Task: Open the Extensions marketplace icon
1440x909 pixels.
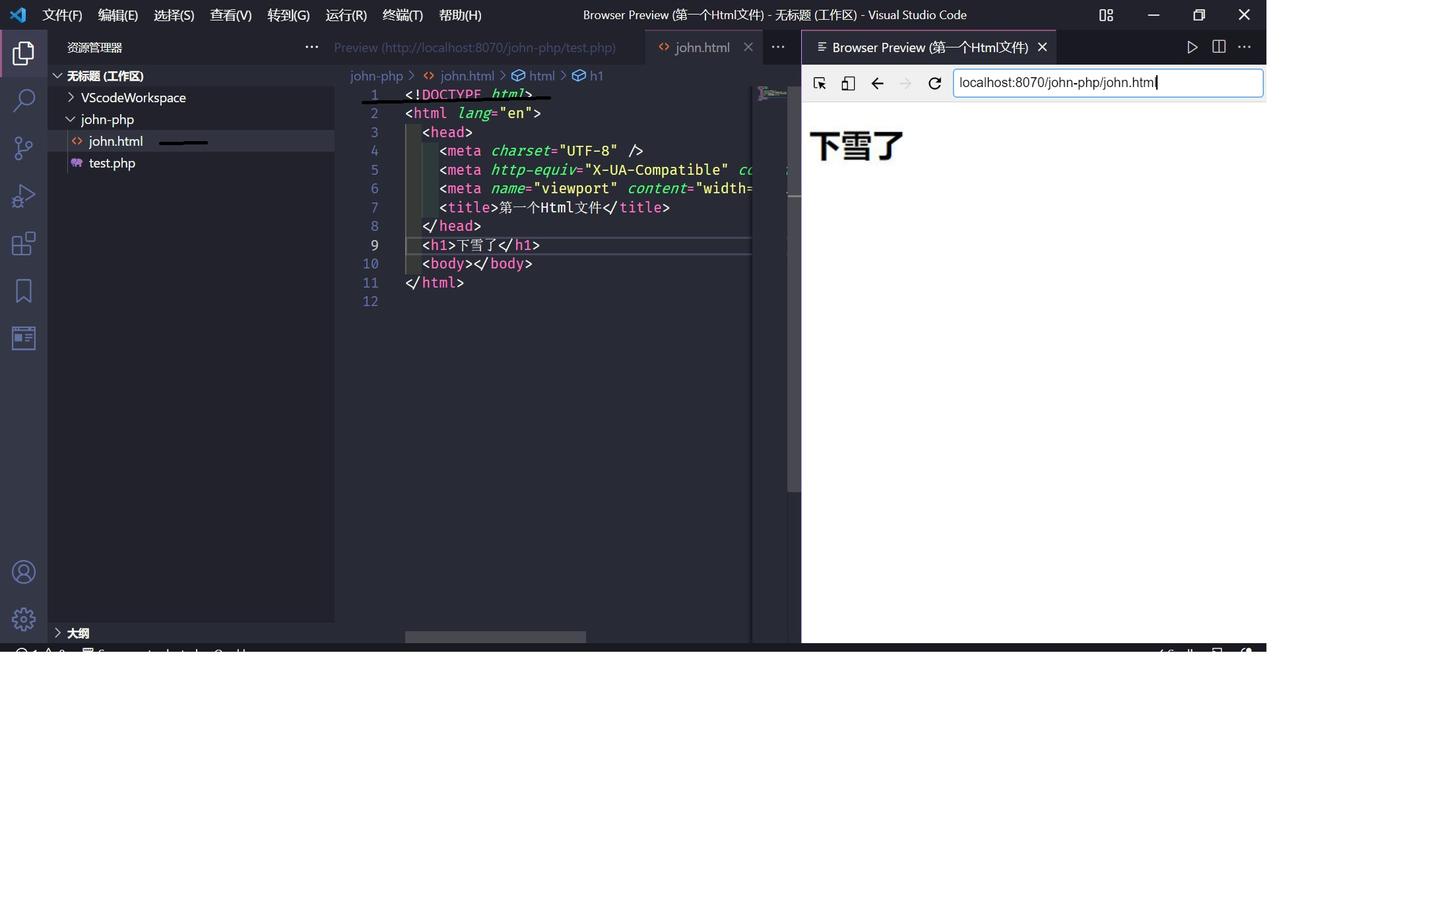Action: [23, 244]
